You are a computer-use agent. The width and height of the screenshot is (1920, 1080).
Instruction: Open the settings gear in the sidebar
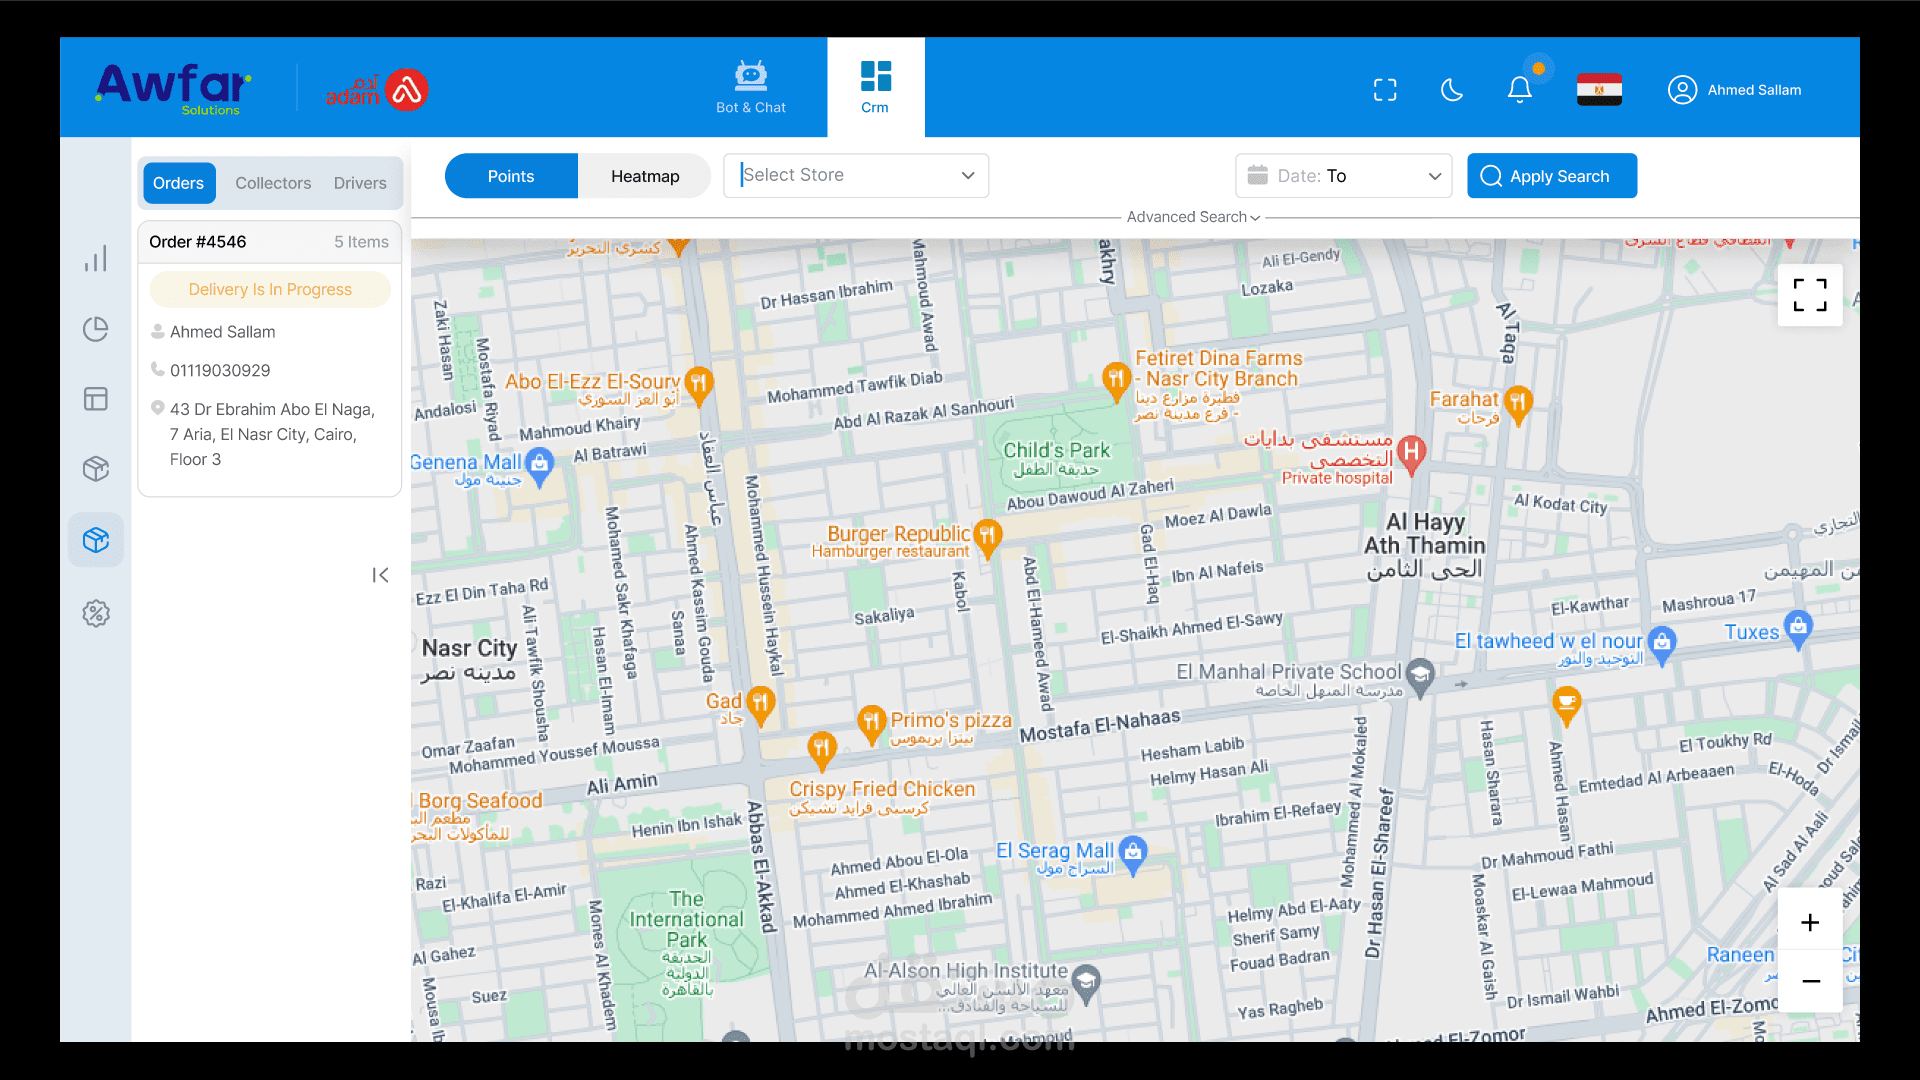click(96, 613)
